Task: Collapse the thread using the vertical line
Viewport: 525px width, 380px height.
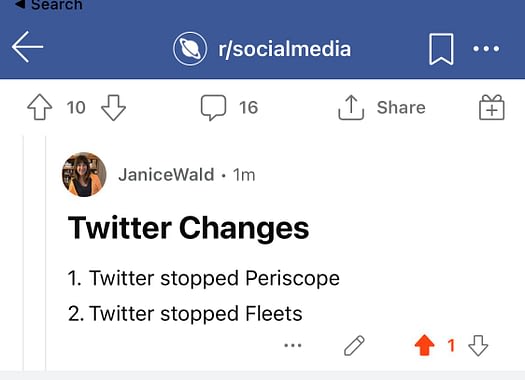Action: 46,253
